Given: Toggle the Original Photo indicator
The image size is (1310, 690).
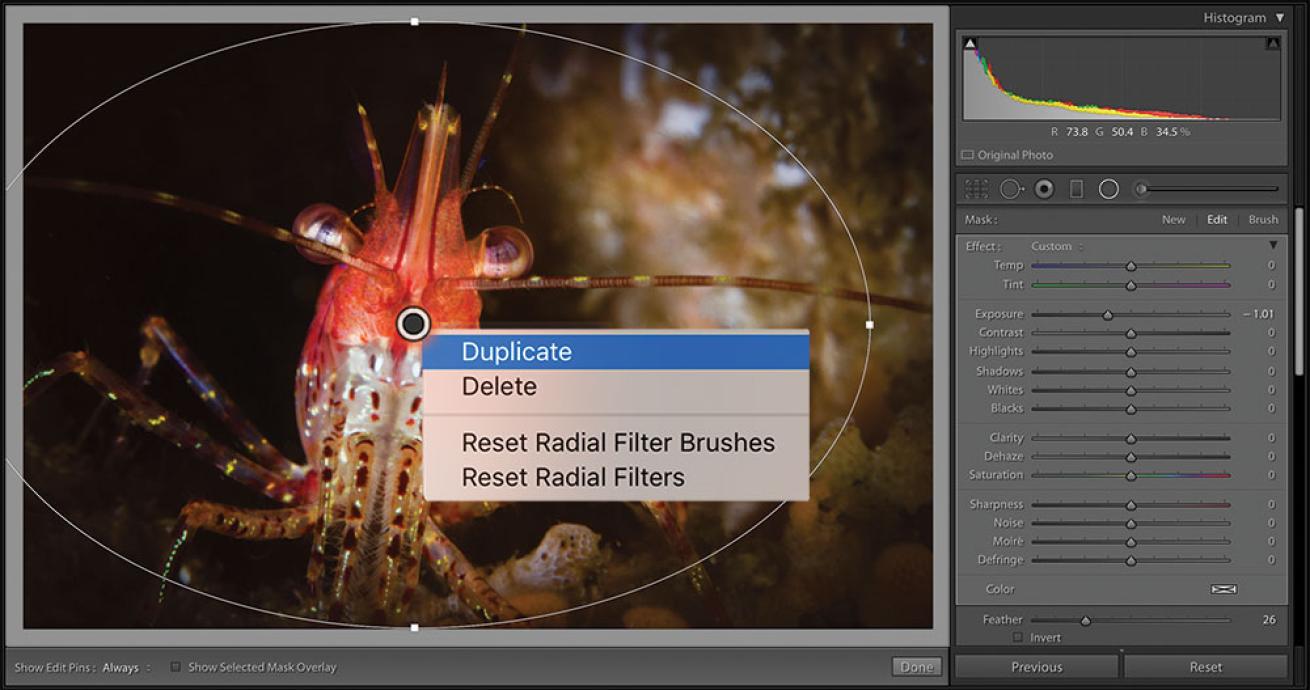Looking at the screenshot, I should point(967,155).
